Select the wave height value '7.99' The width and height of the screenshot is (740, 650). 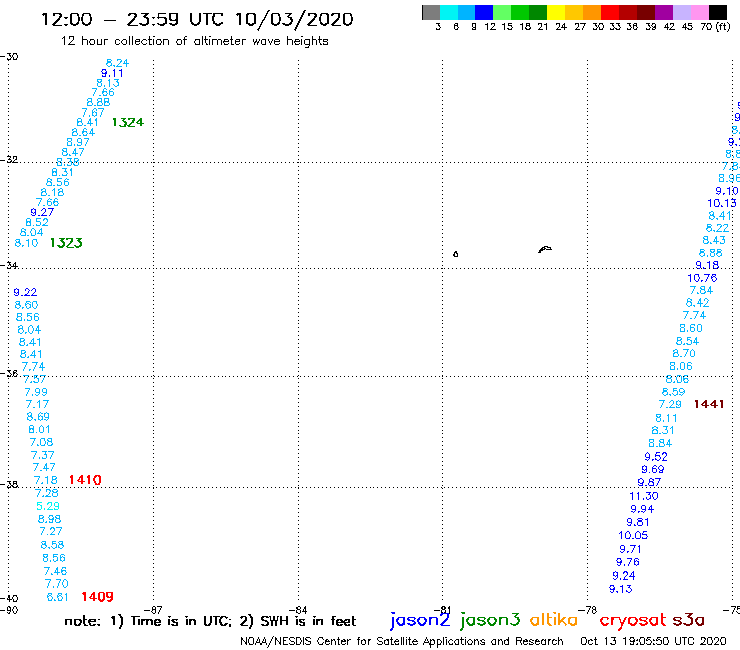36,392
